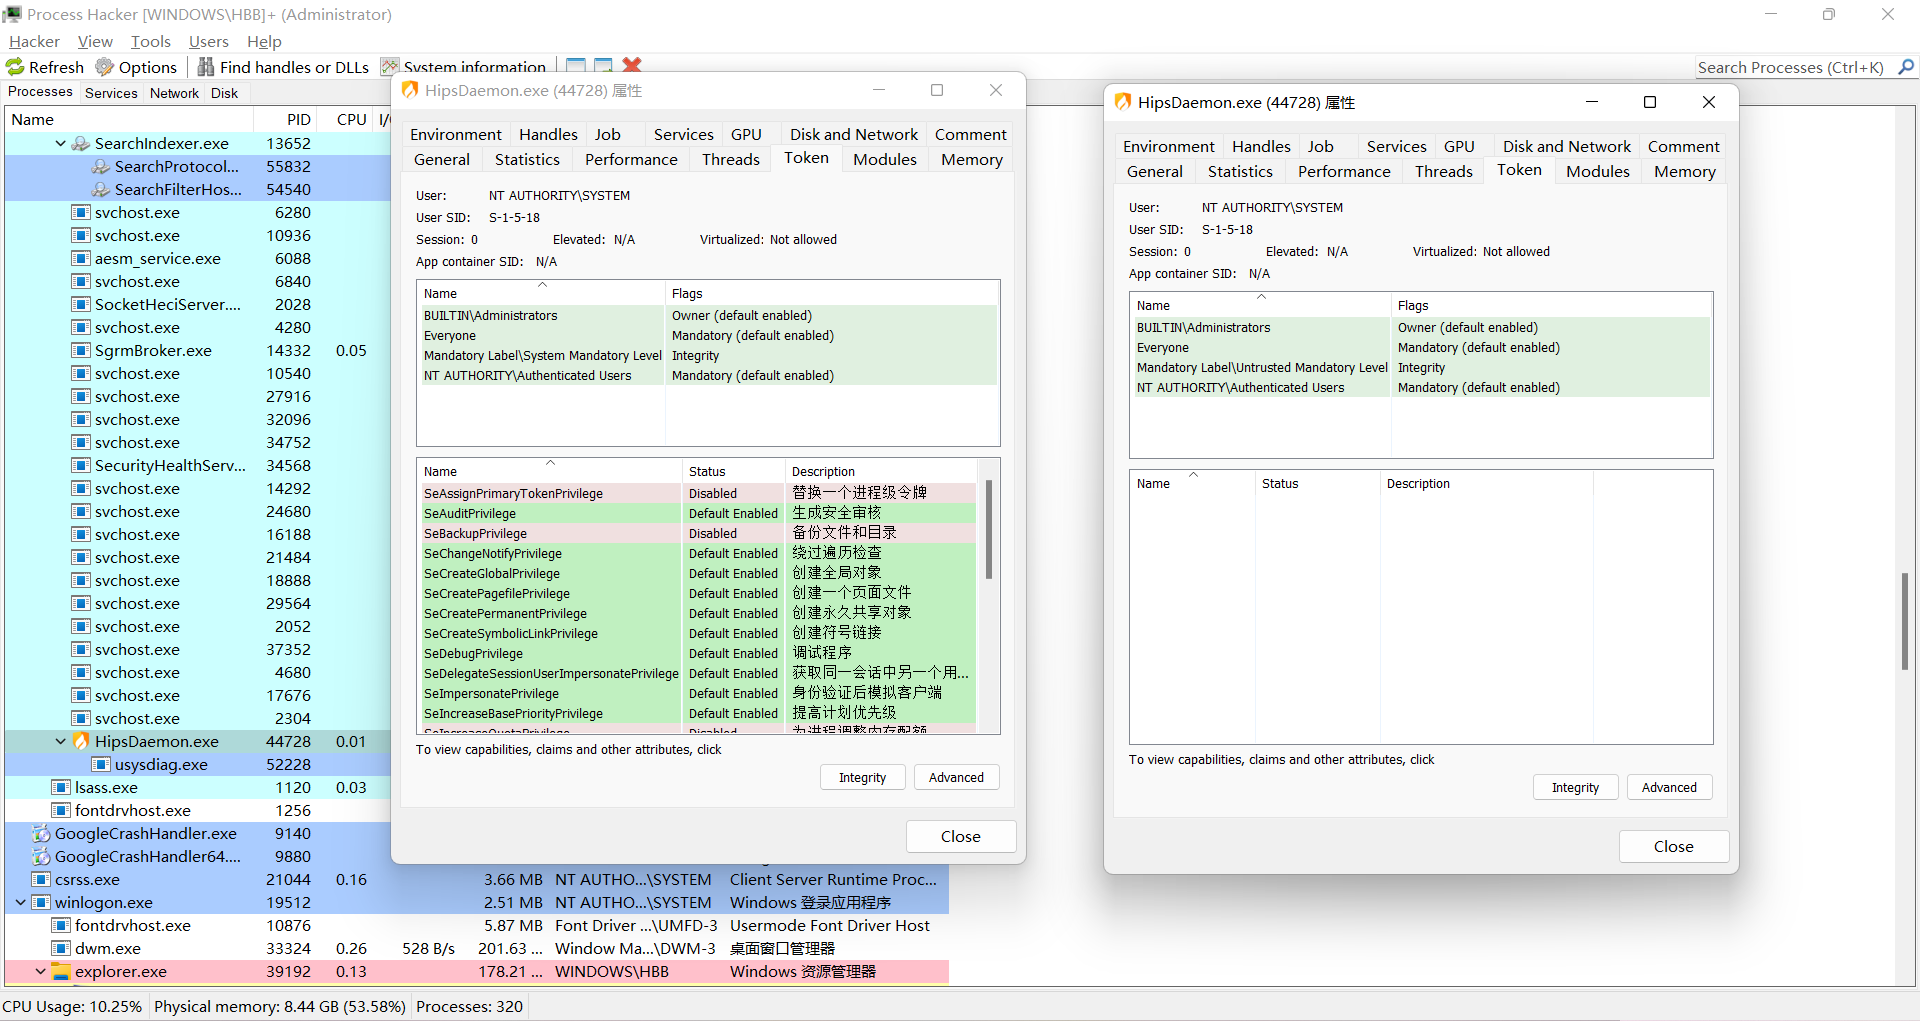
Task: Switch to the Network tab in main window
Action: click(174, 93)
